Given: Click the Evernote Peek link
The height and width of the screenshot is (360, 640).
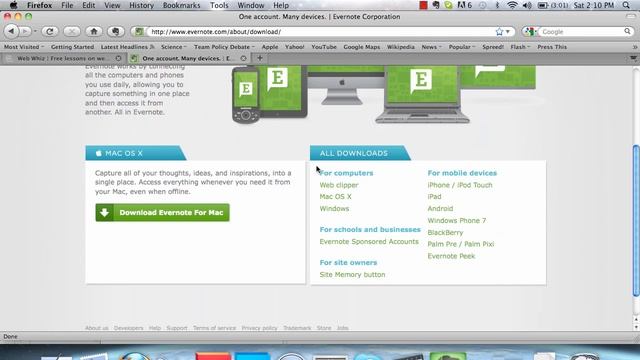Looking at the screenshot, I should 451,256.
